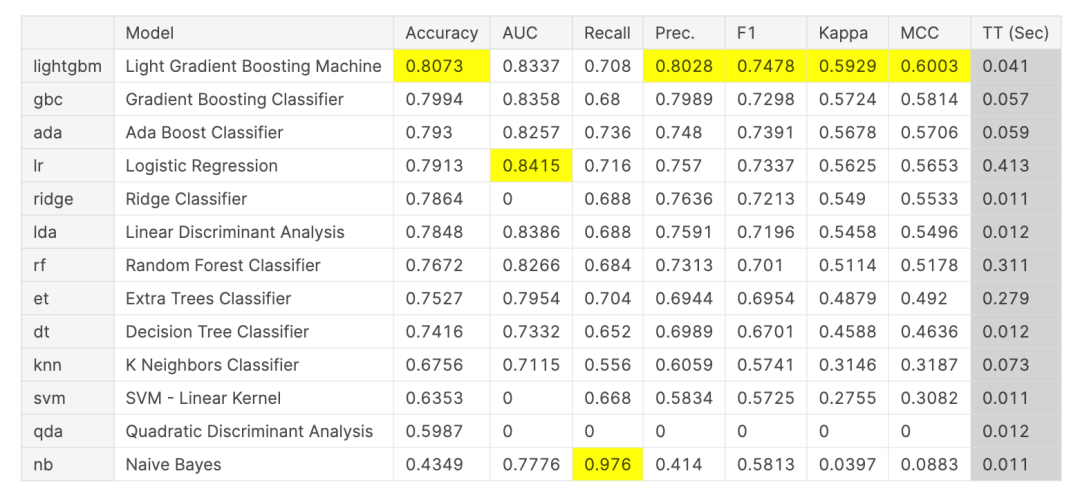Click the Model column header
This screenshot has height=498, width=1080.
click(x=150, y=33)
